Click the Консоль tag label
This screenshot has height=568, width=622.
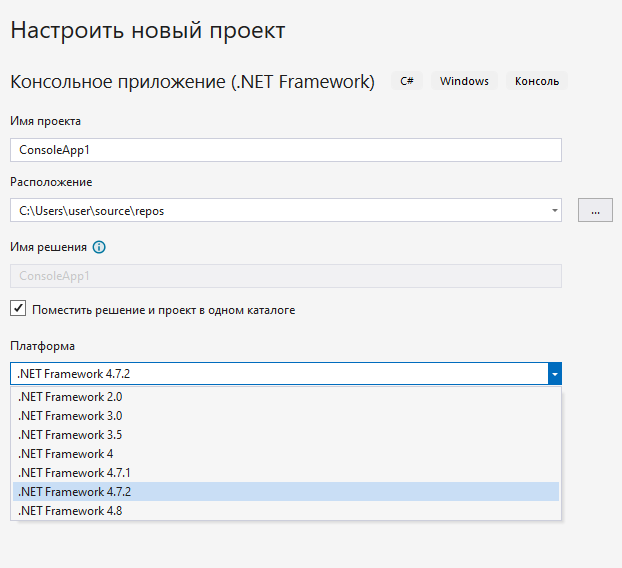click(537, 81)
